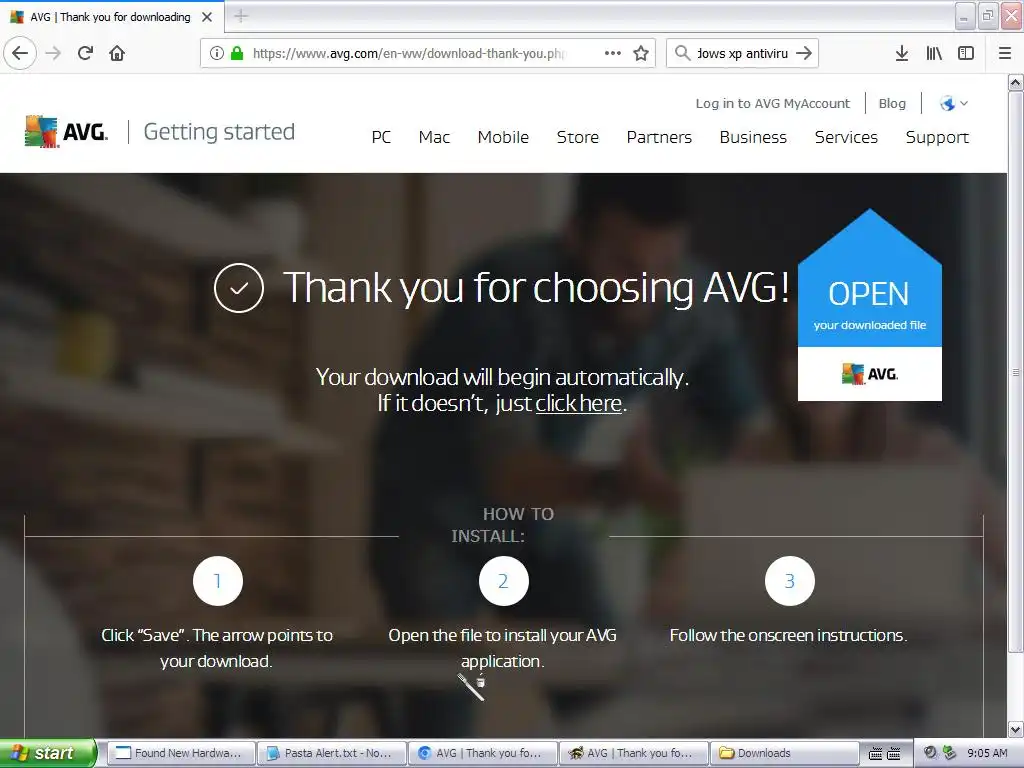Open the Mac menu

434,137
